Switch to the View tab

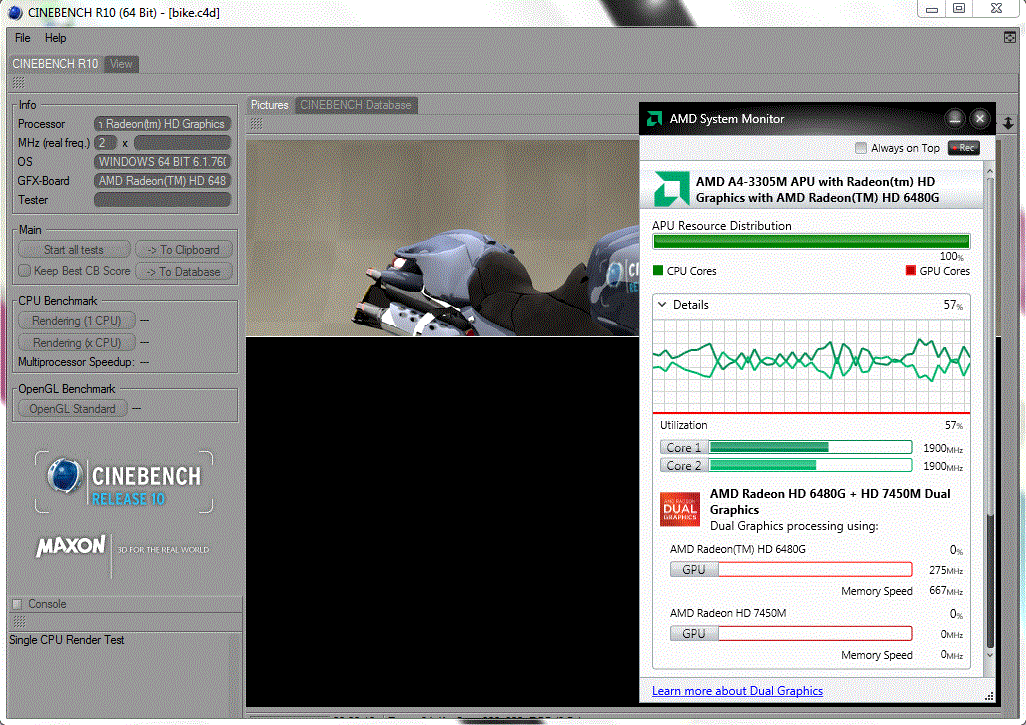pos(121,63)
